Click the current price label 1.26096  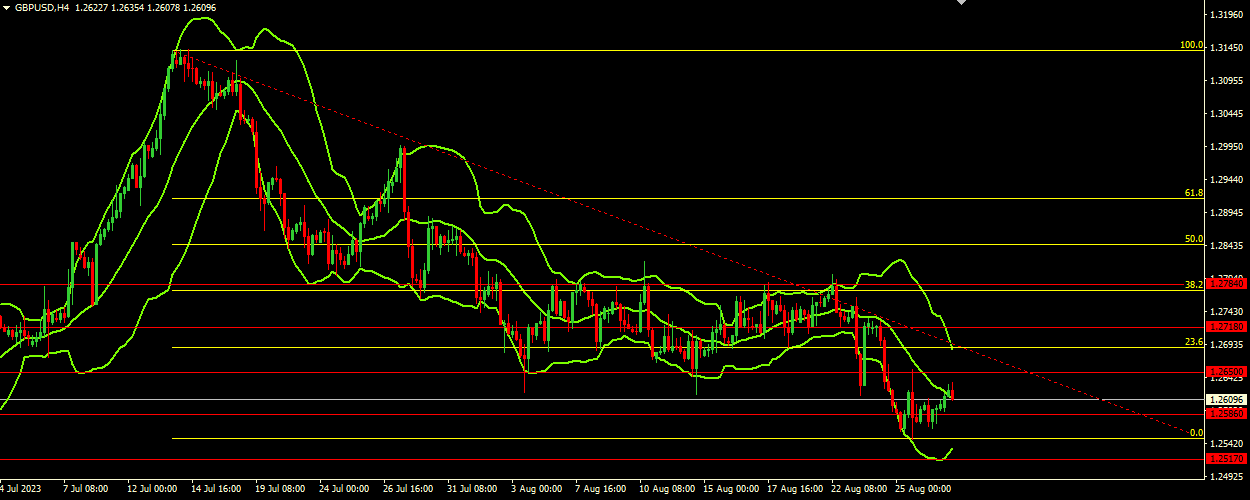(1227, 399)
